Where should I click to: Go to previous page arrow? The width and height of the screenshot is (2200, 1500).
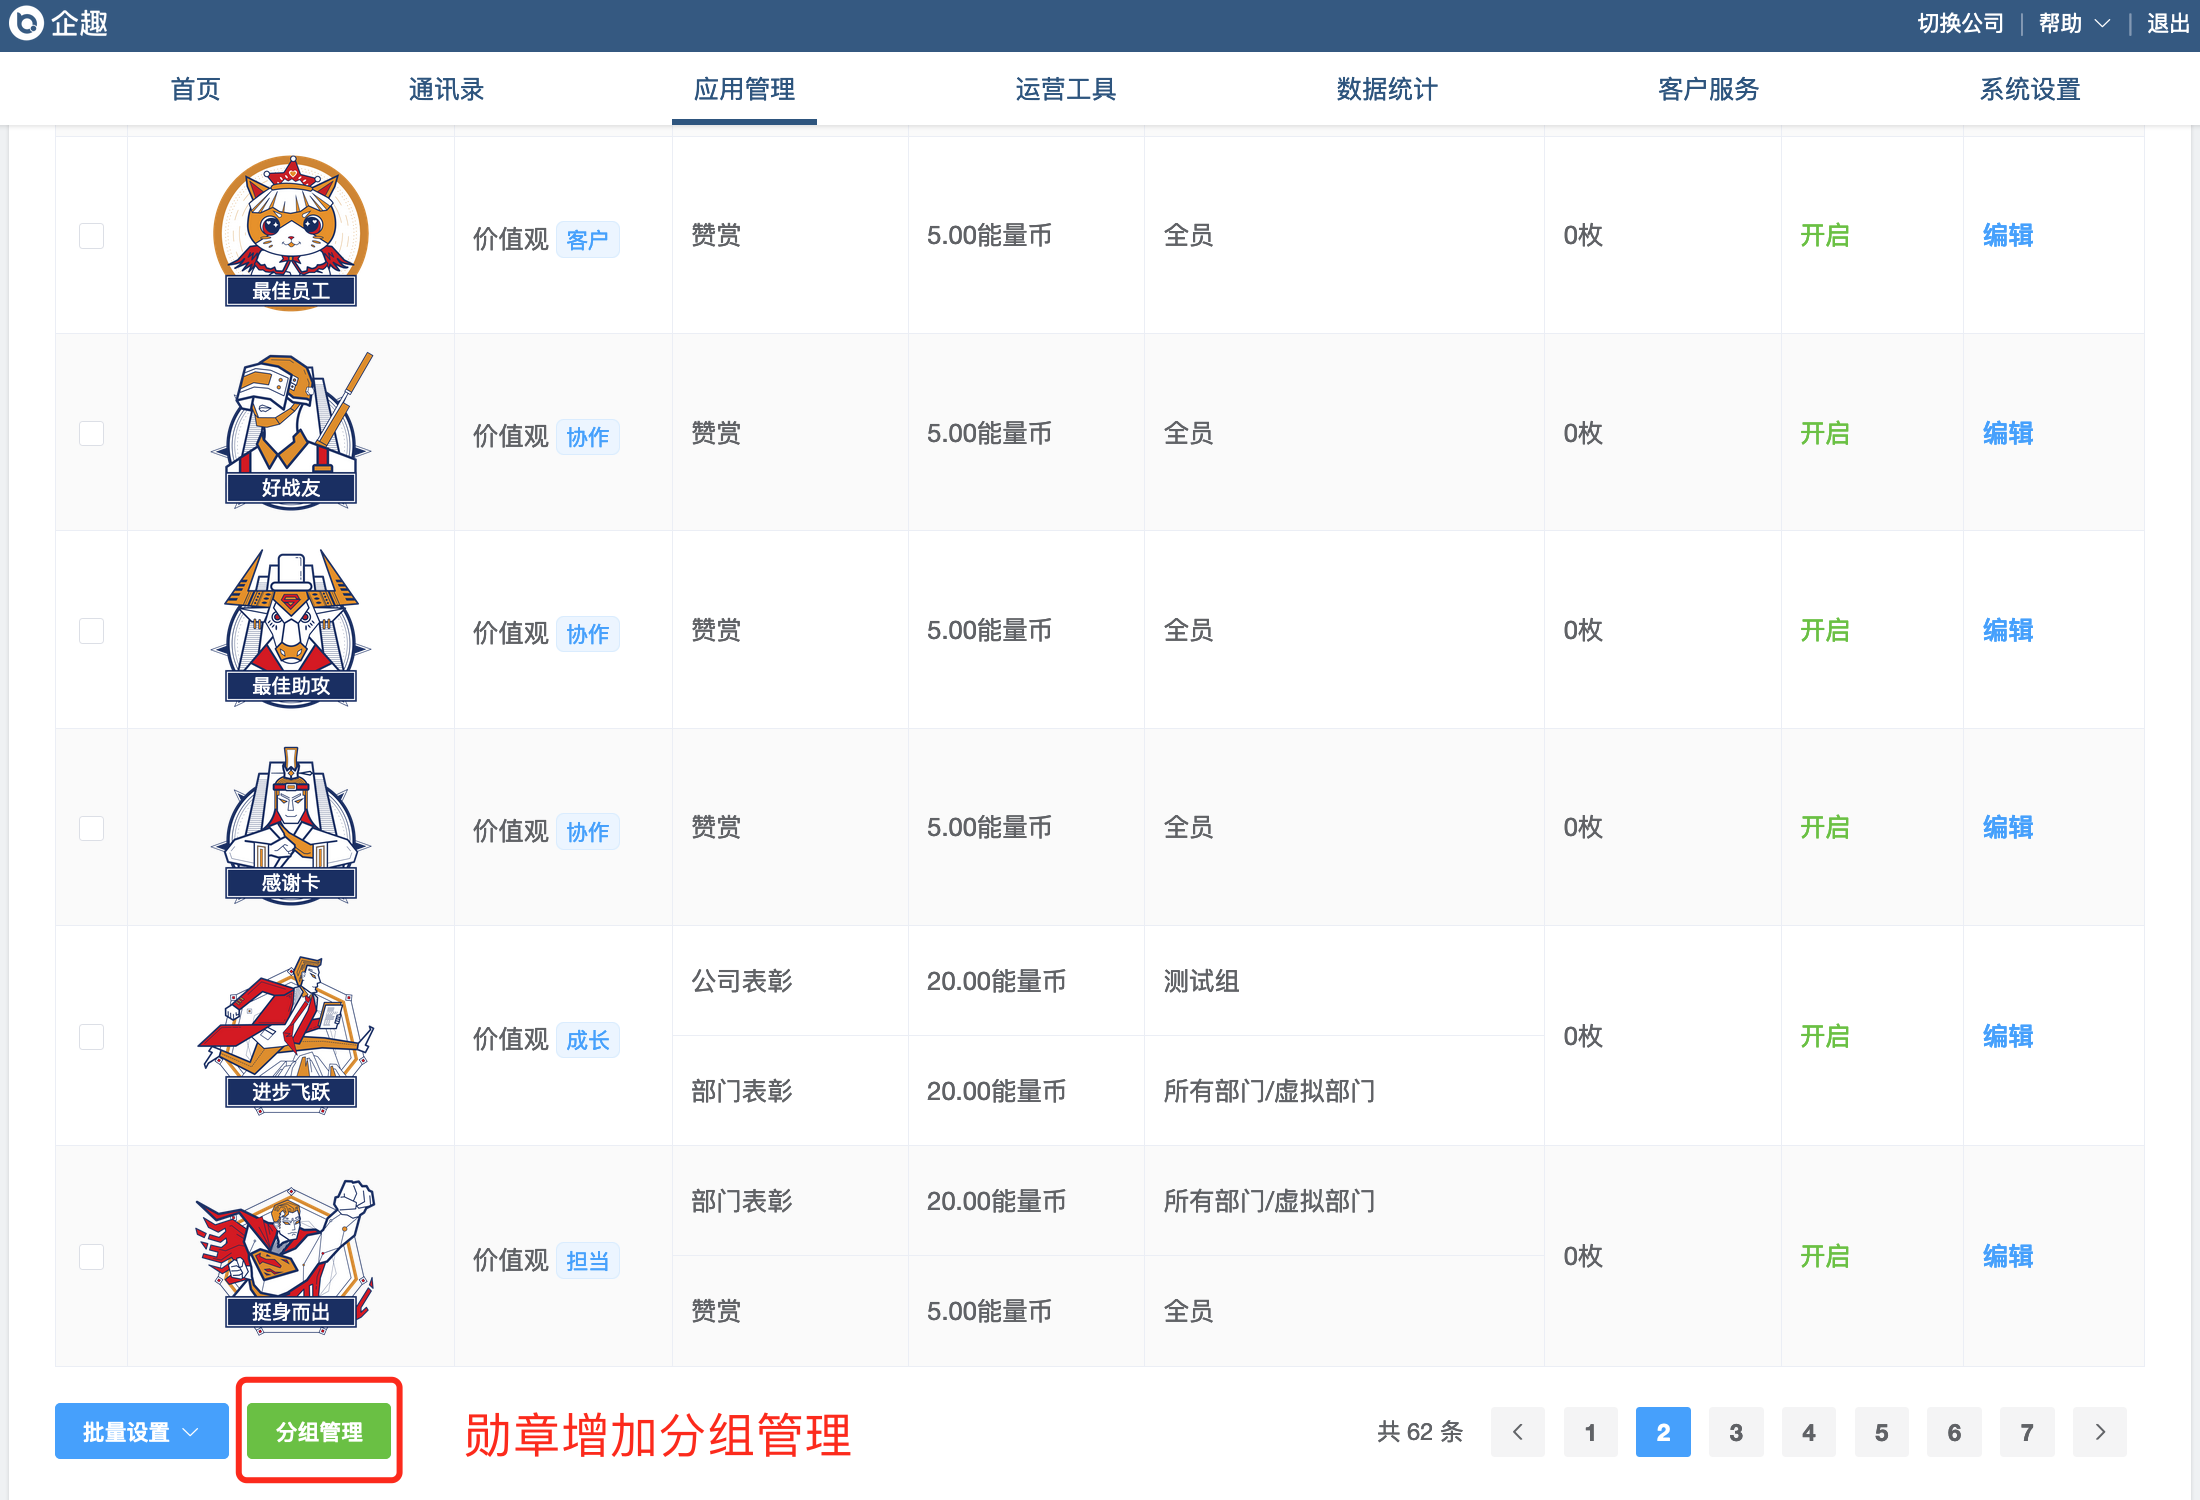tap(1517, 1432)
